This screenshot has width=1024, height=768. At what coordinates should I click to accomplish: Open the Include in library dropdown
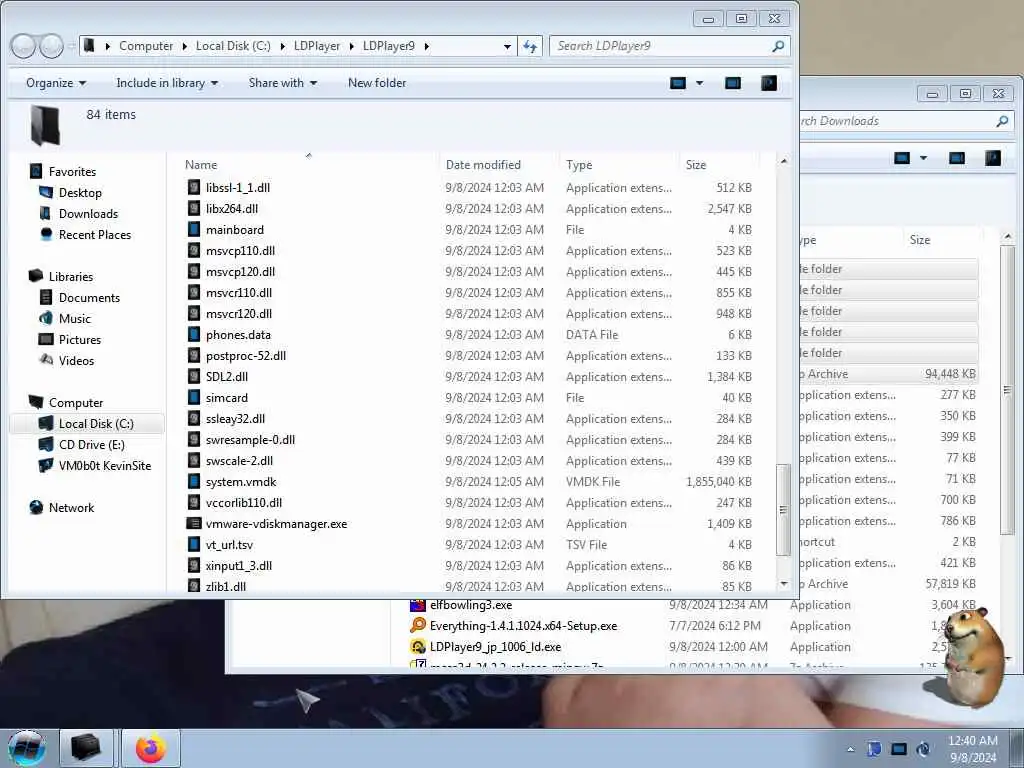[x=167, y=83]
